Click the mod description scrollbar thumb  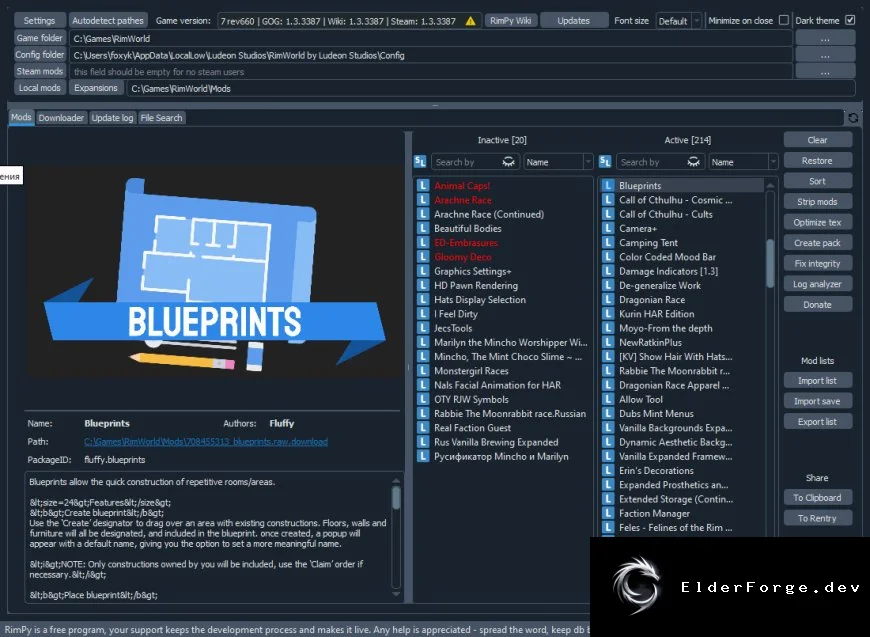pos(396,497)
